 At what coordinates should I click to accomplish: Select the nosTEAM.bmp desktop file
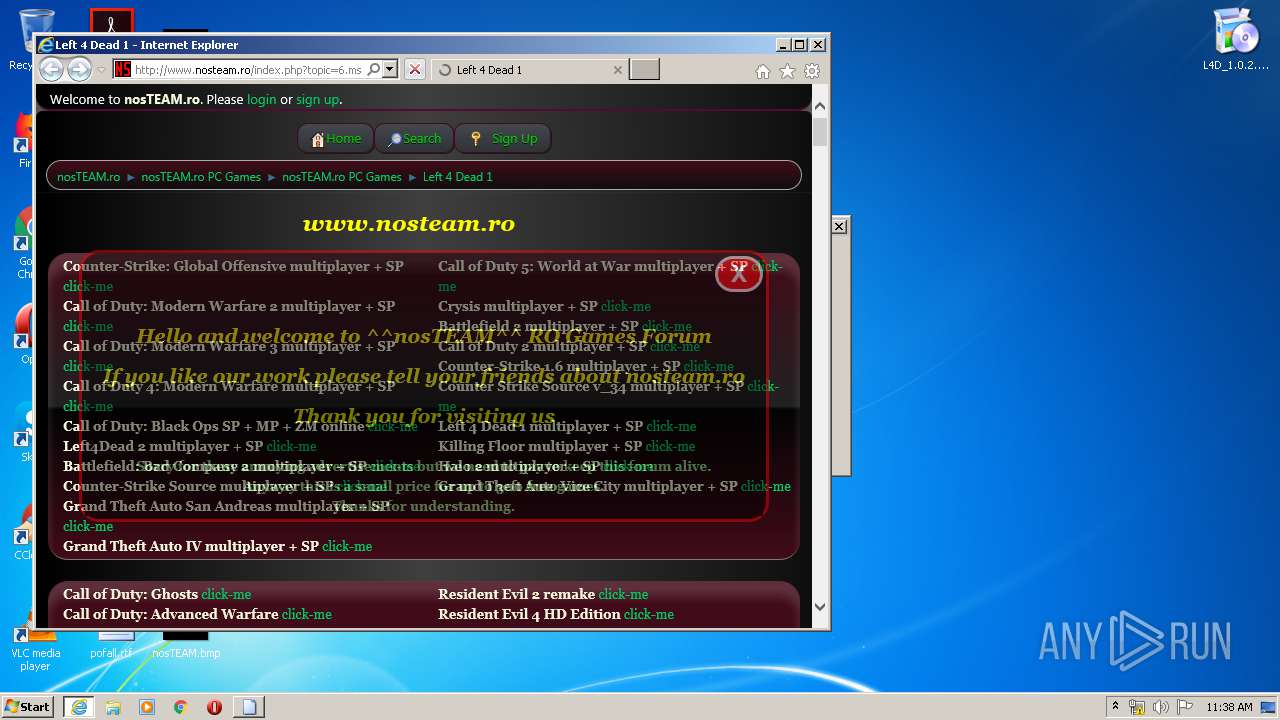click(186, 645)
